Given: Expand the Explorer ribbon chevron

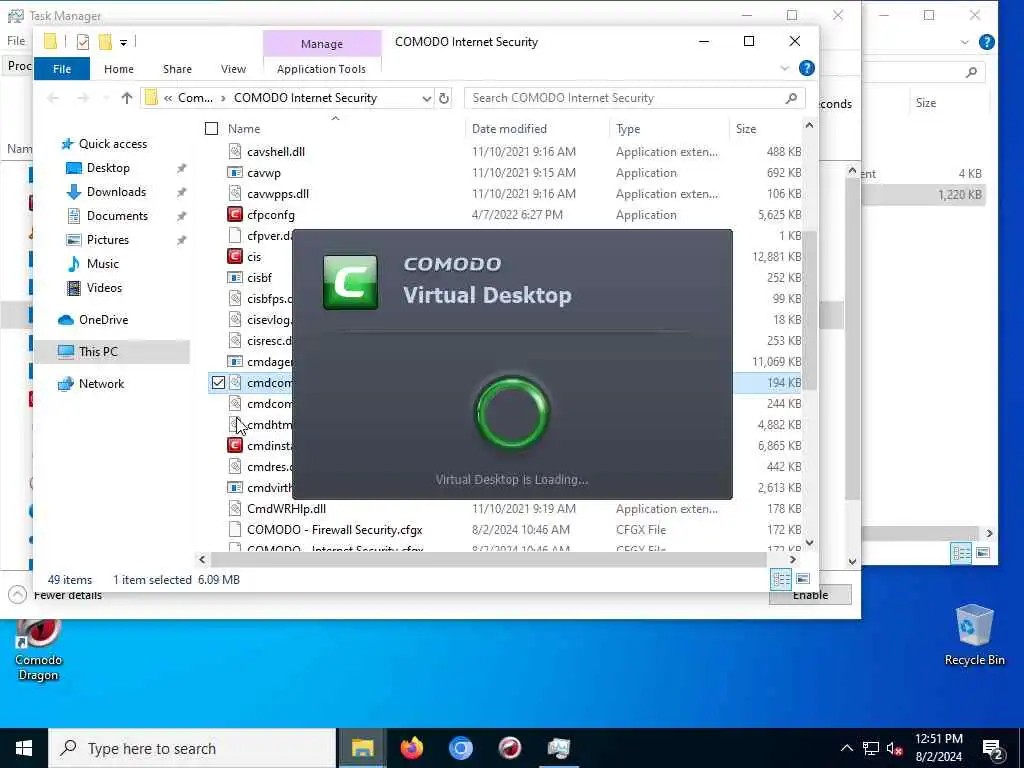Looking at the screenshot, I should [x=784, y=68].
